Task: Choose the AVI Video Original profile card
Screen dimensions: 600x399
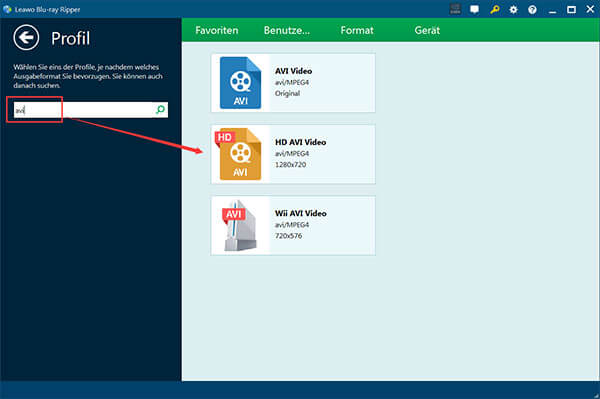Action: [293, 83]
